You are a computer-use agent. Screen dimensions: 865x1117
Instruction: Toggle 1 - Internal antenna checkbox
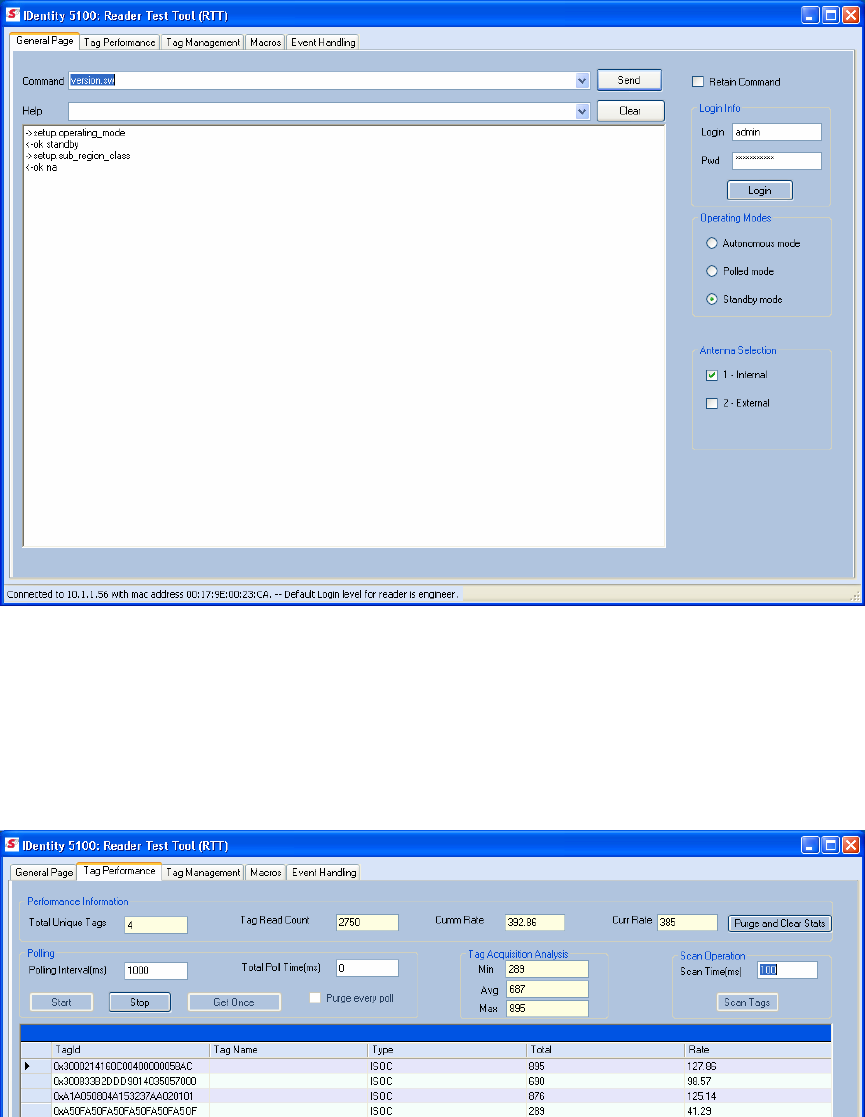(712, 375)
